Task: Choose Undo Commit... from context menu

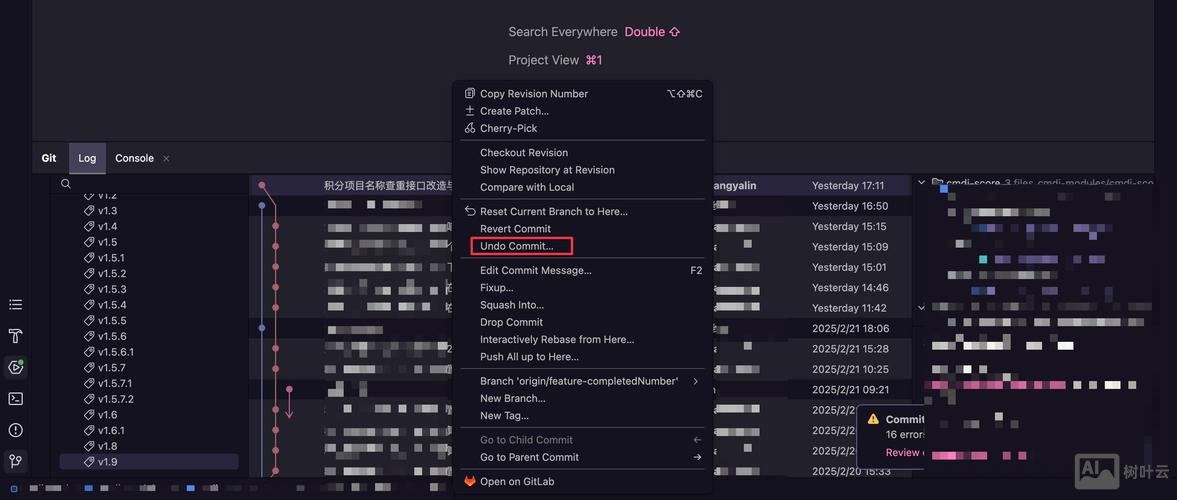Action: click(516, 246)
